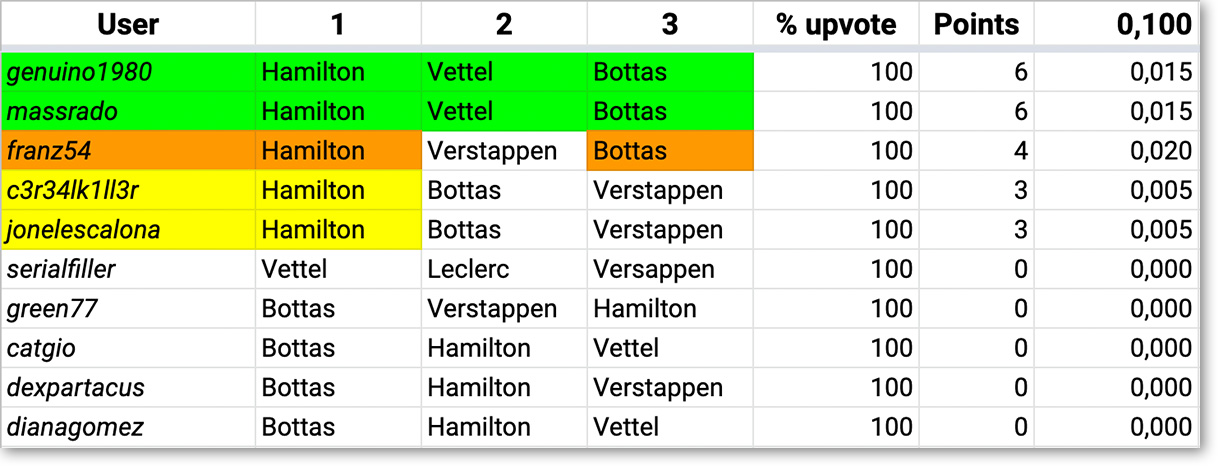The width and height of the screenshot is (1220, 470).
Task: Click the serialfiller username cell
Action: click(128, 269)
